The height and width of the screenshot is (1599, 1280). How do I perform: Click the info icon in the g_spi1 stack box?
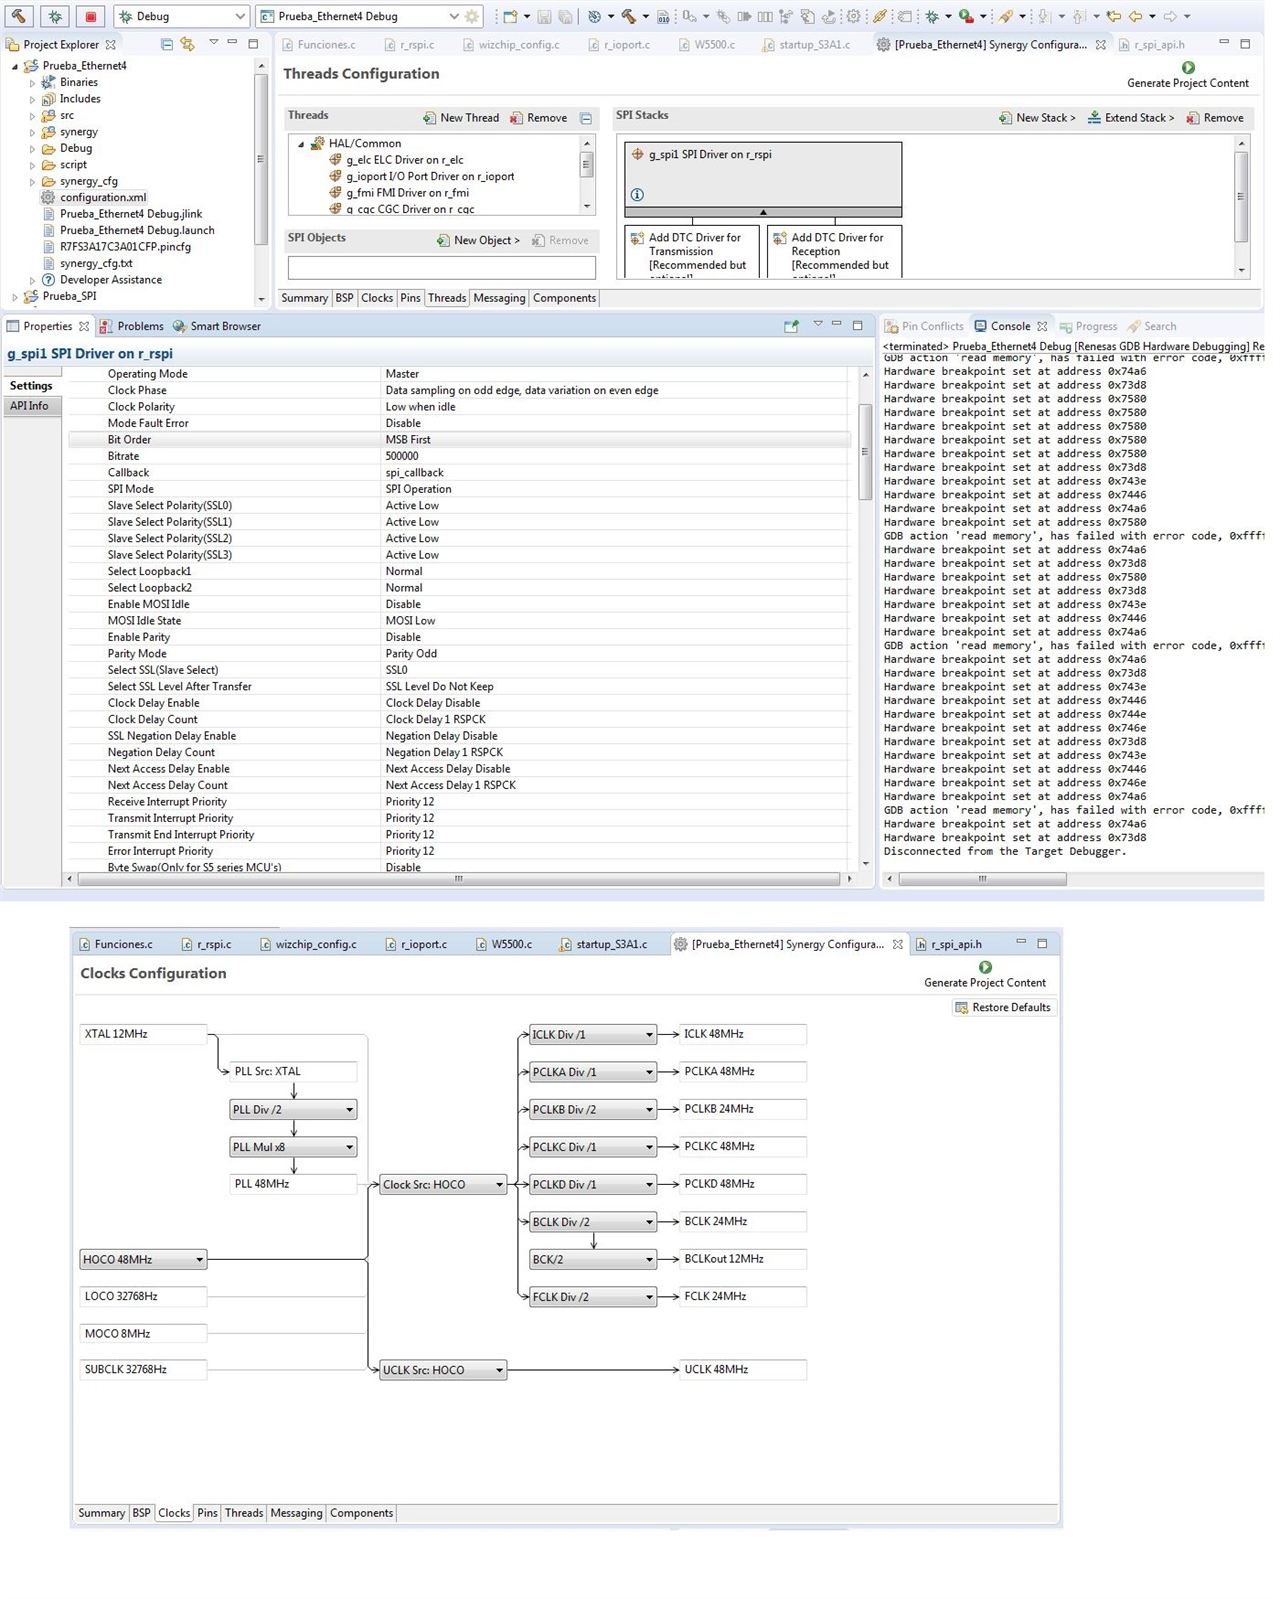637,195
